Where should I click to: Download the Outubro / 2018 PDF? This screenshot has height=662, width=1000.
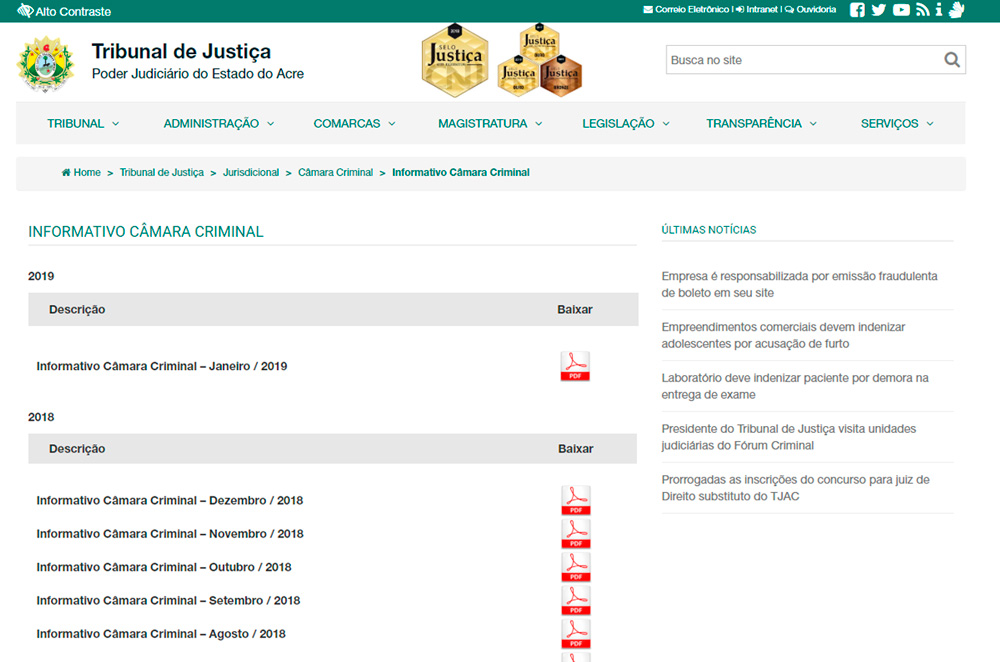(575, 567)
